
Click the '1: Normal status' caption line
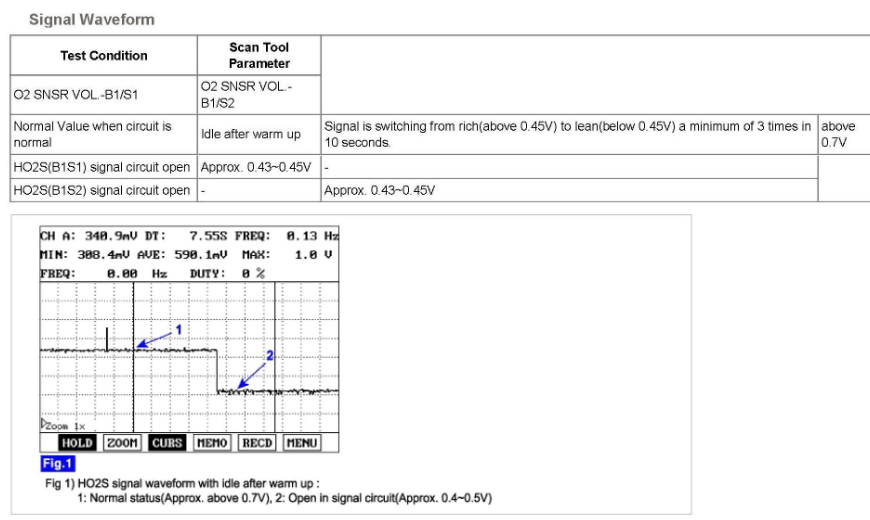pyautogui.click(x=284, y=498)
